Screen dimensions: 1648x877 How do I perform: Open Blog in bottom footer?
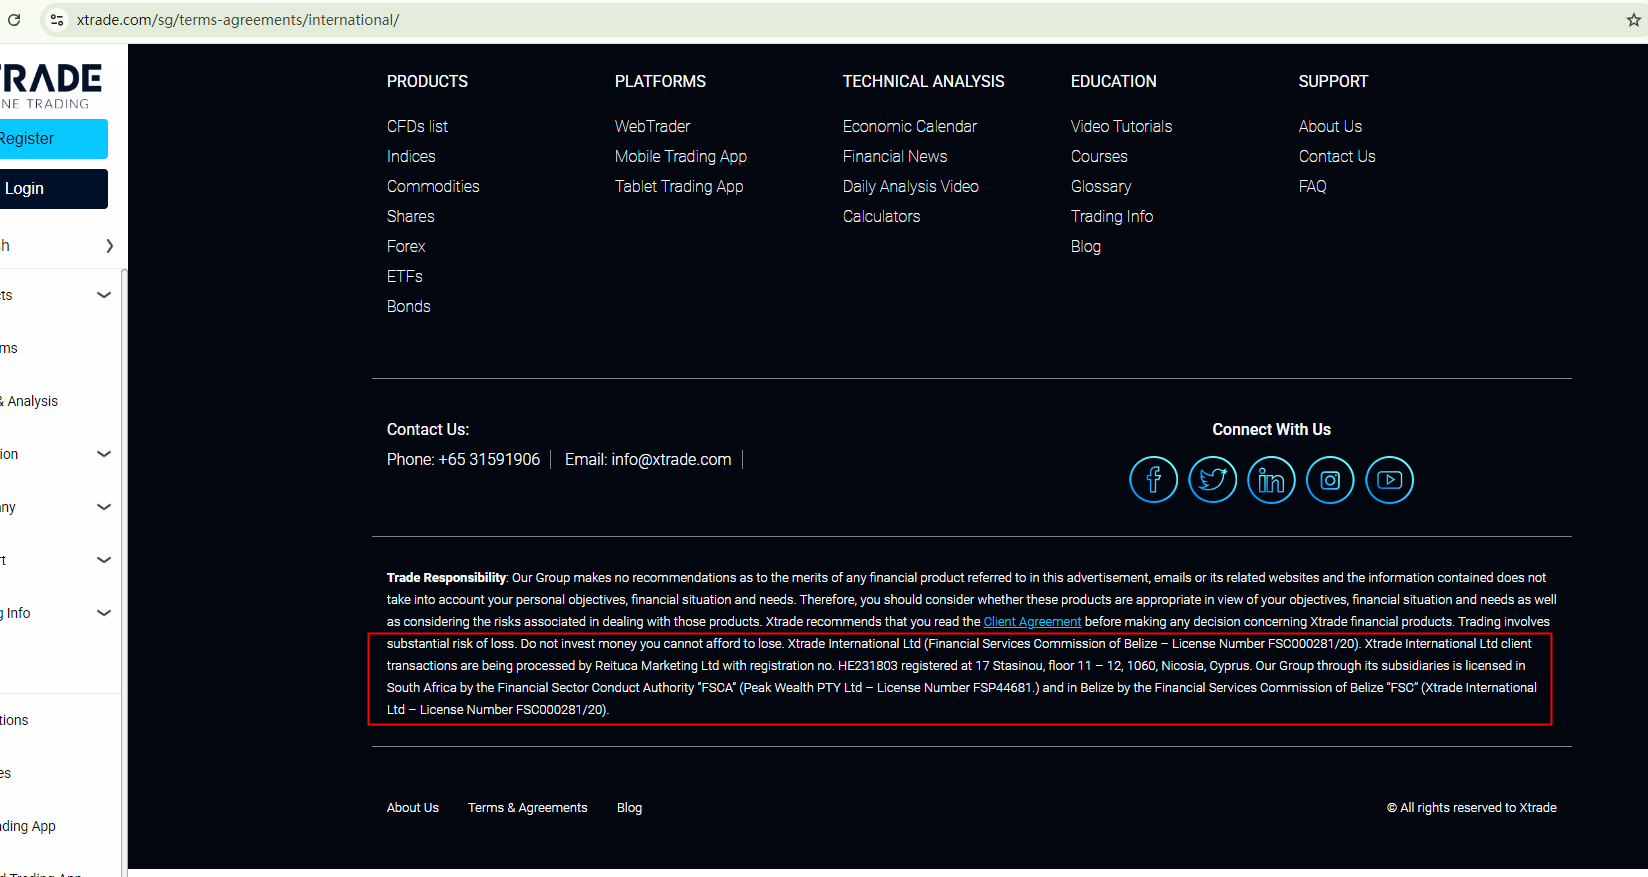click(x=630, y=808)
